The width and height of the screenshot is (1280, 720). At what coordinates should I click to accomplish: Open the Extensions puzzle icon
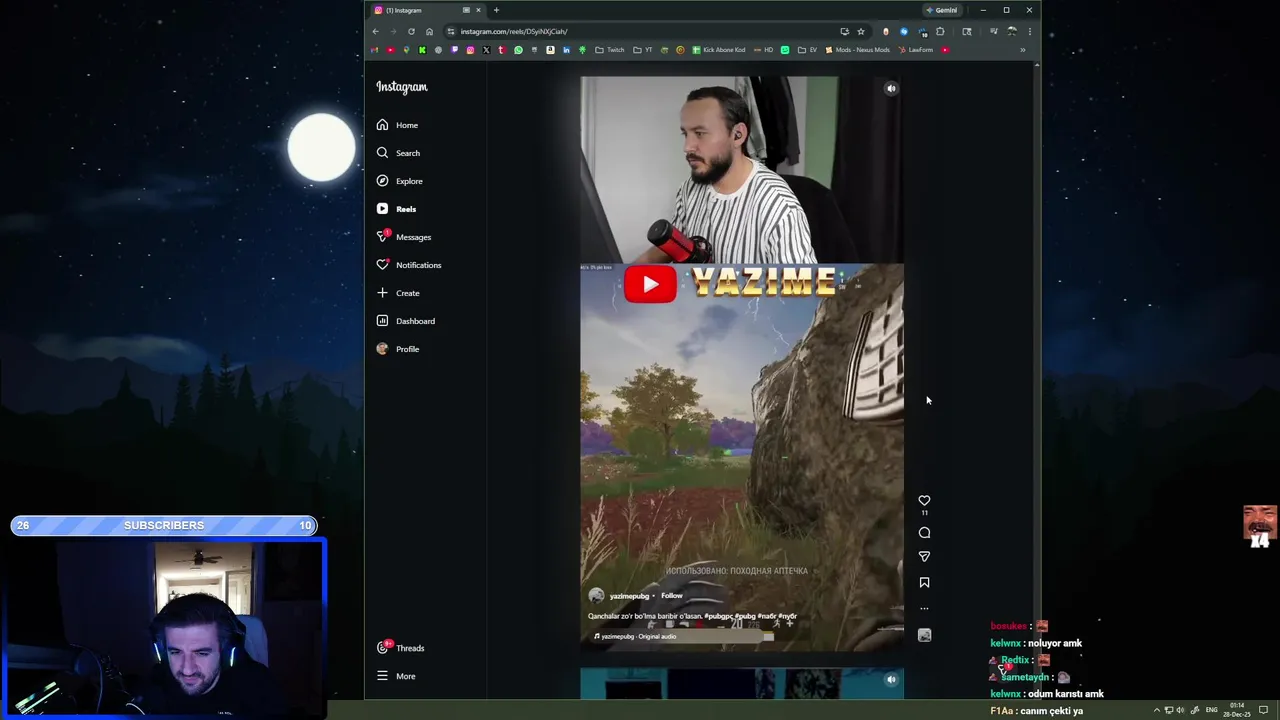[940, 31]
